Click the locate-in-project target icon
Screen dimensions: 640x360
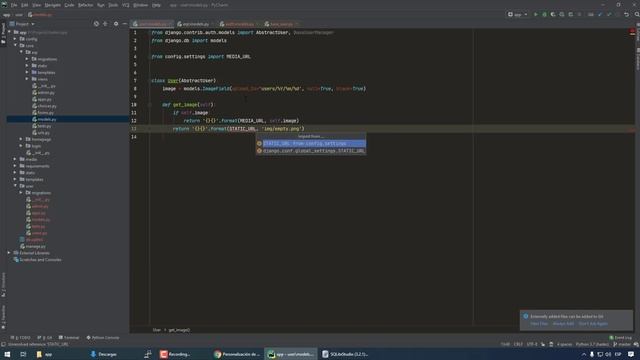96,24
